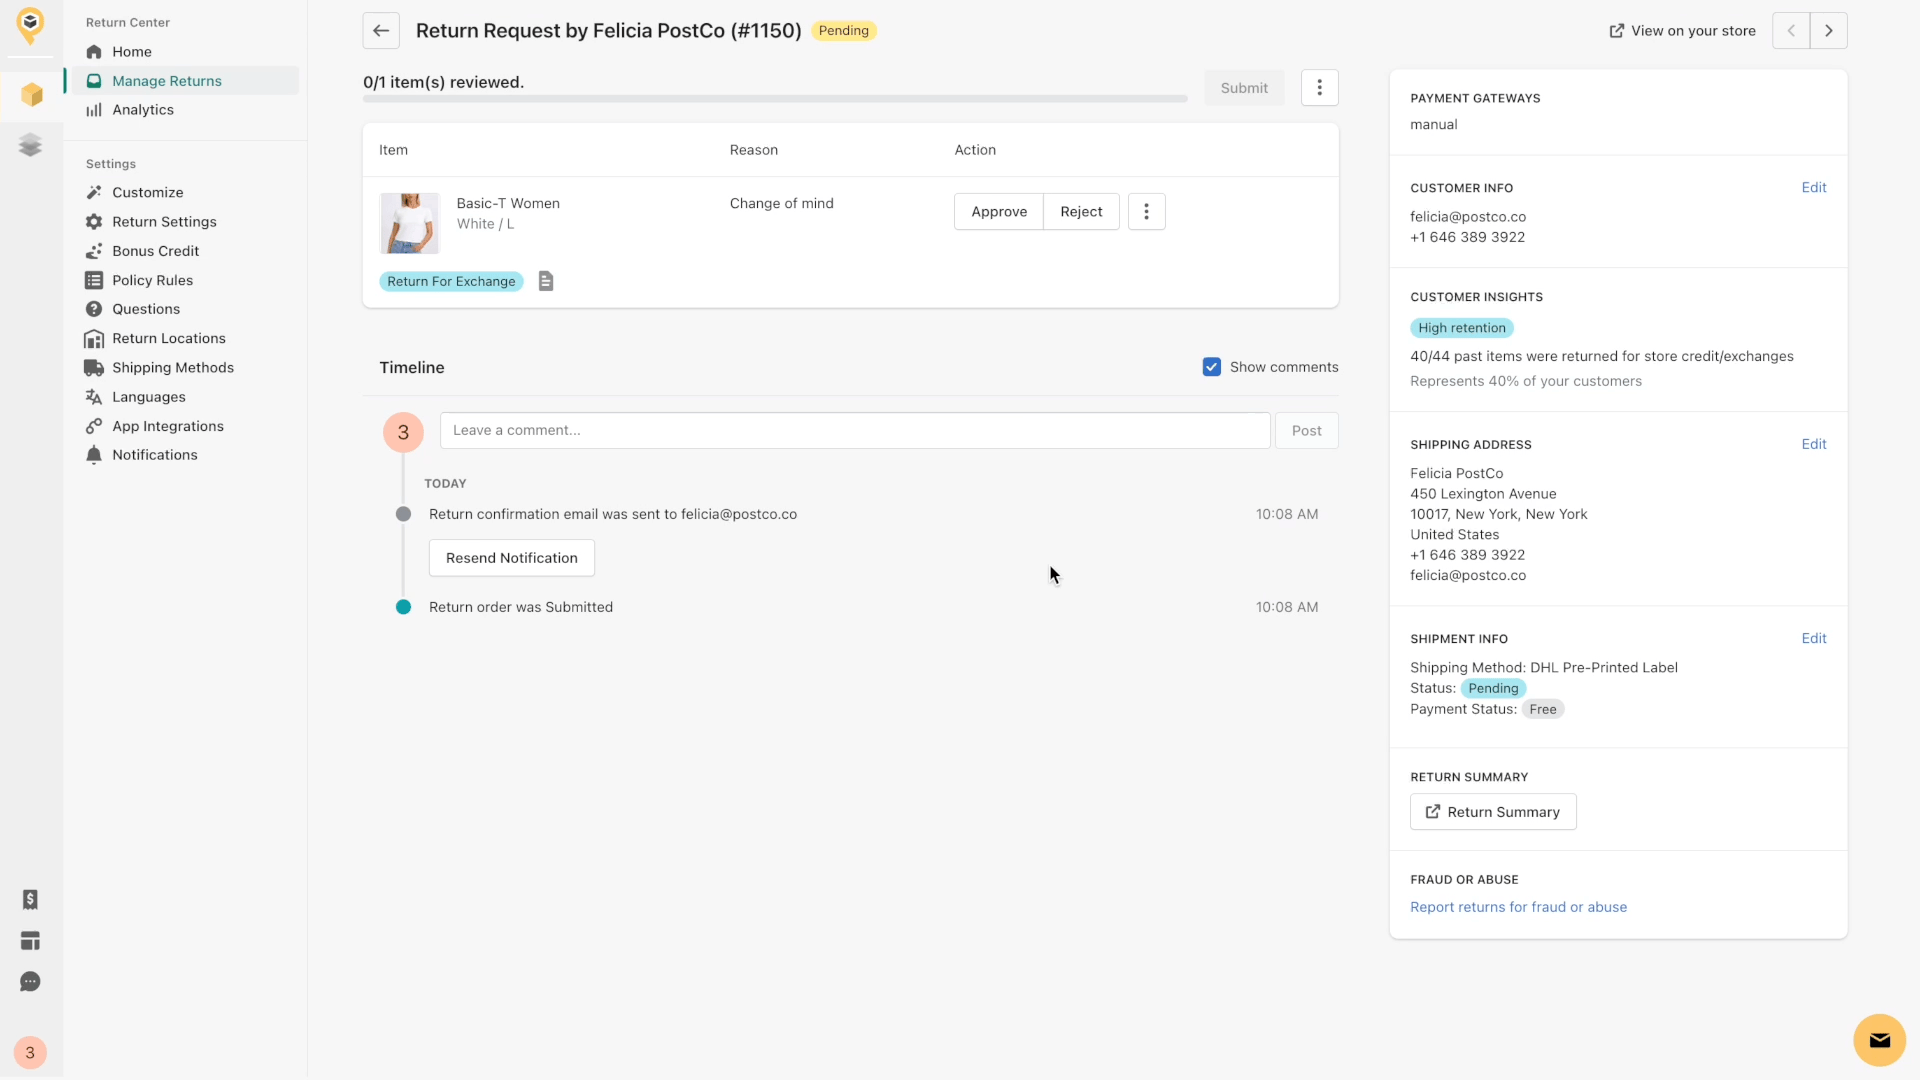Click Resend Notification button

click(x=511, y=558)
